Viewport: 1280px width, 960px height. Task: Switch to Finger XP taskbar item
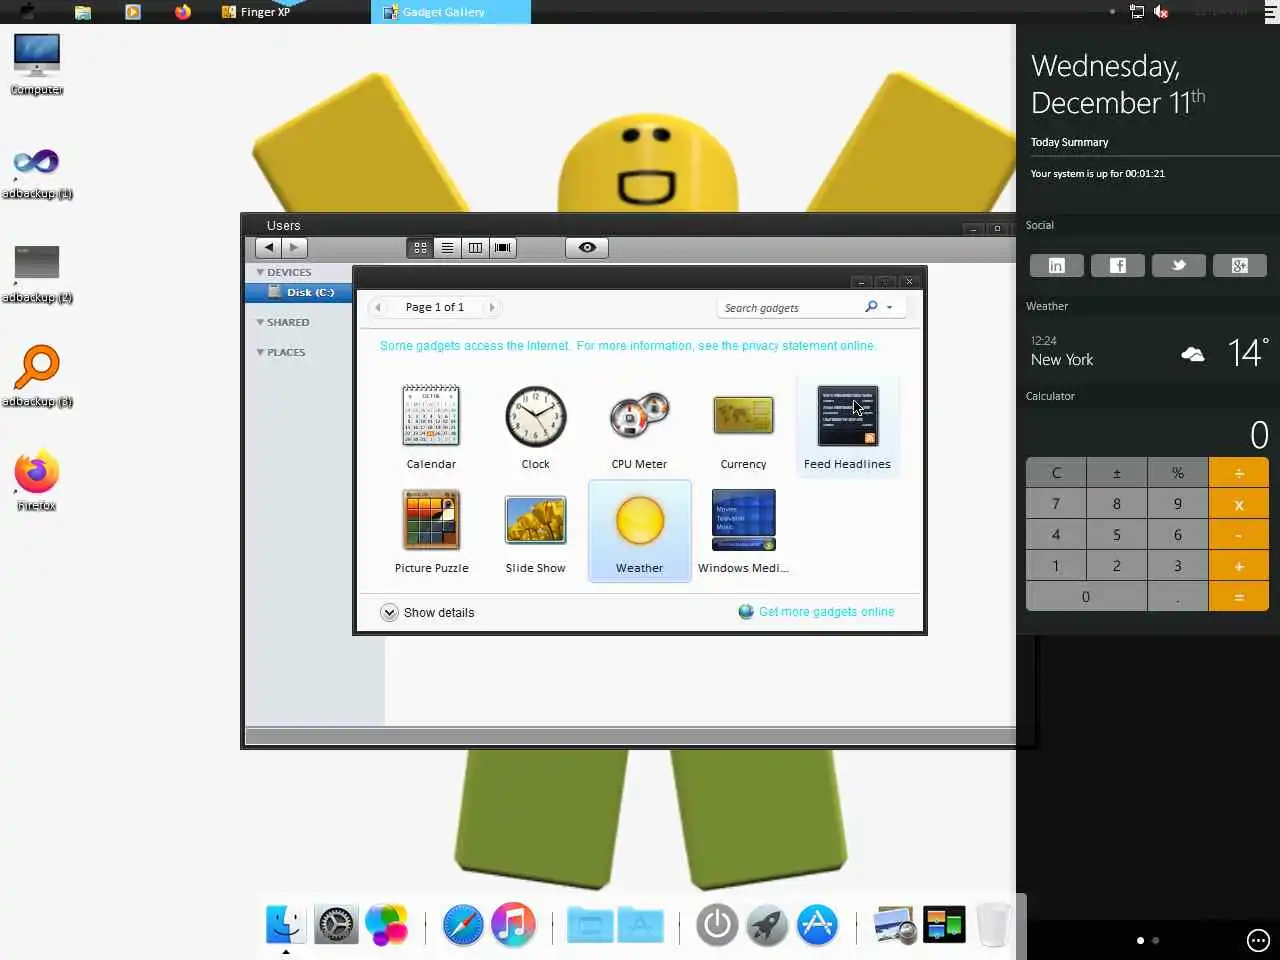pyautogui.click(x=257, y=12)
